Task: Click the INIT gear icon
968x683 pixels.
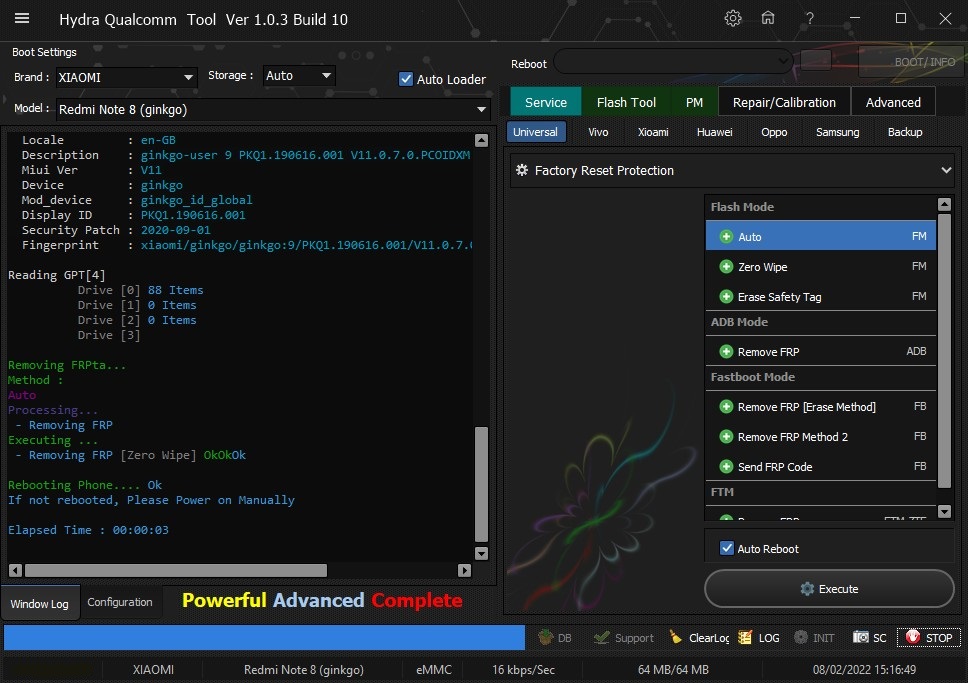Action: [801, 637]
